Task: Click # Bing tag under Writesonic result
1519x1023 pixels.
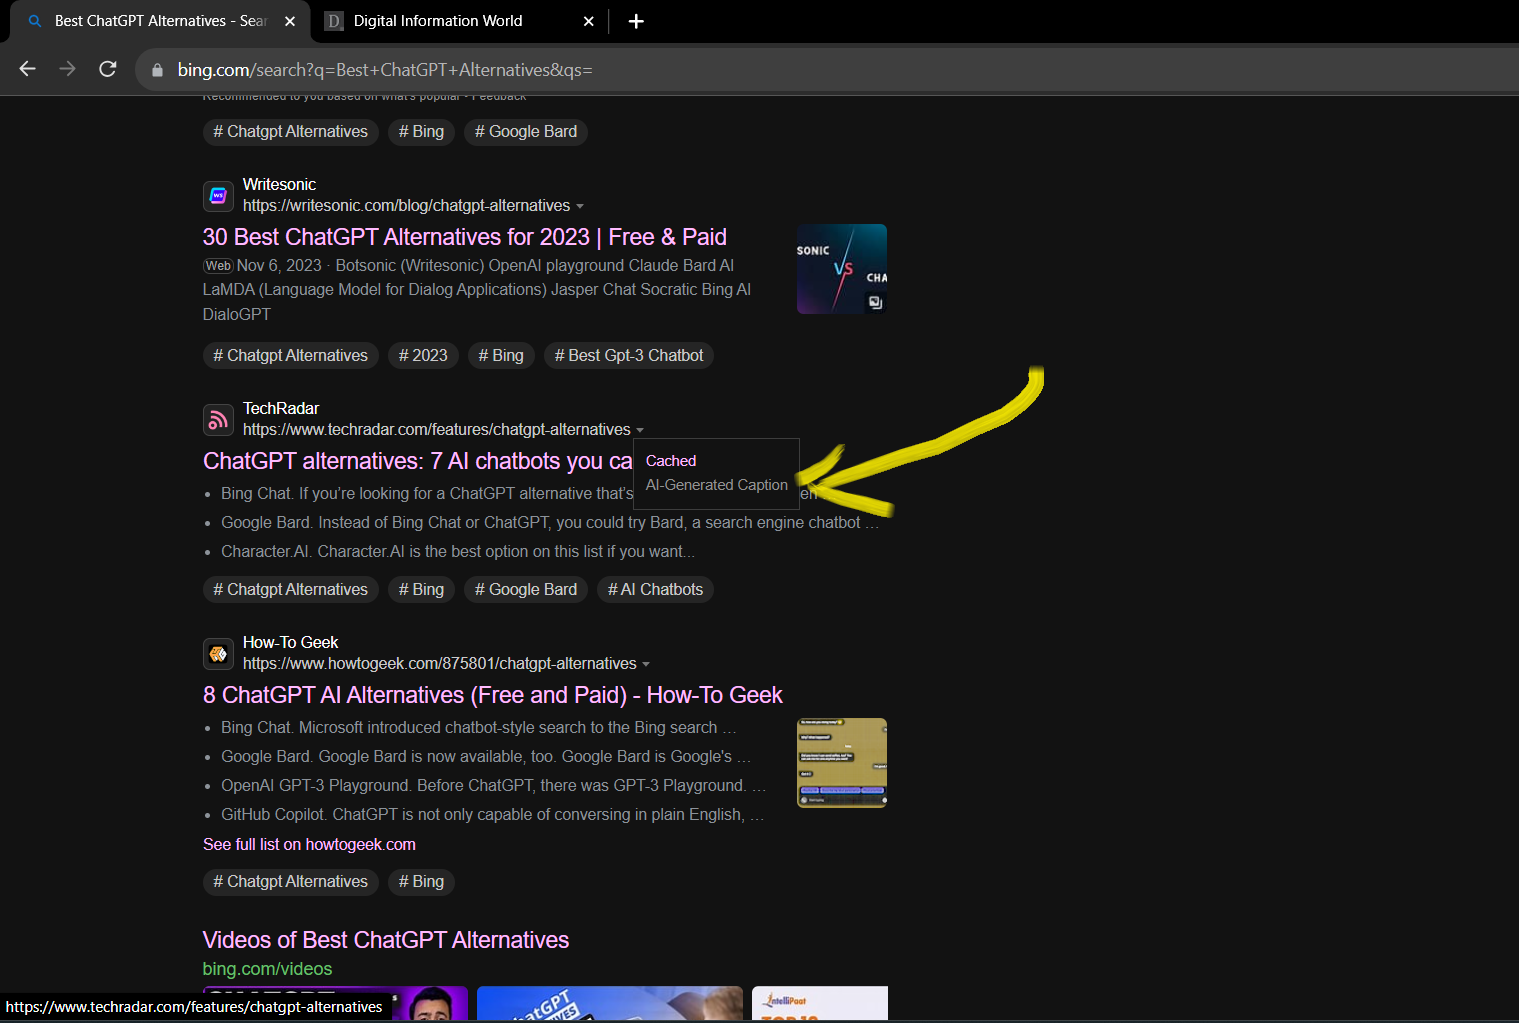Action: [x=501, y=356]
